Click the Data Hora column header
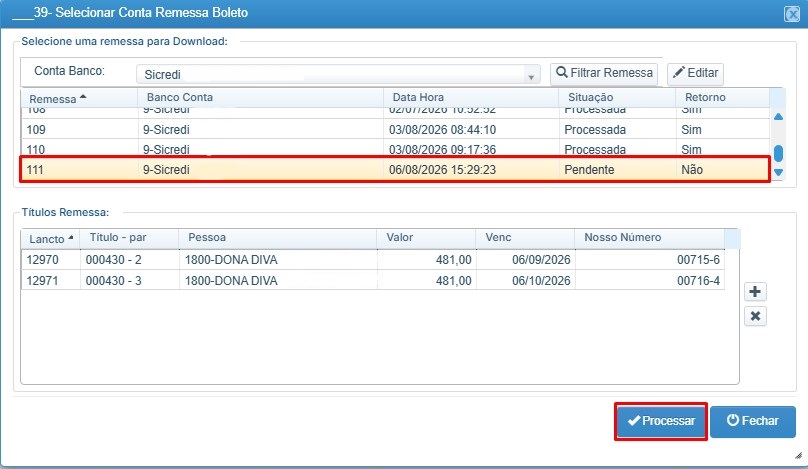808x469 pixels. [x=471, y=98]
